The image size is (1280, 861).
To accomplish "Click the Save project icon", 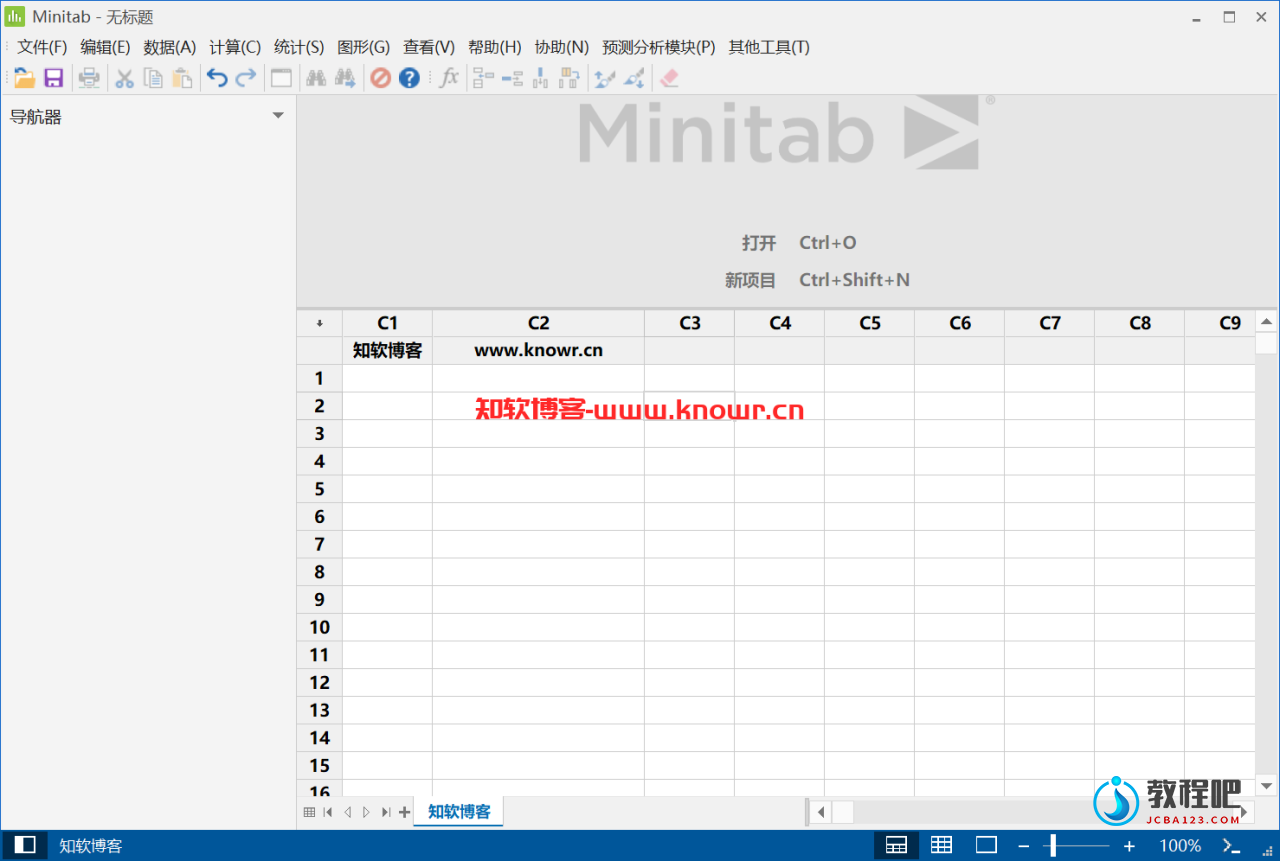I will [x=54, y=78].
